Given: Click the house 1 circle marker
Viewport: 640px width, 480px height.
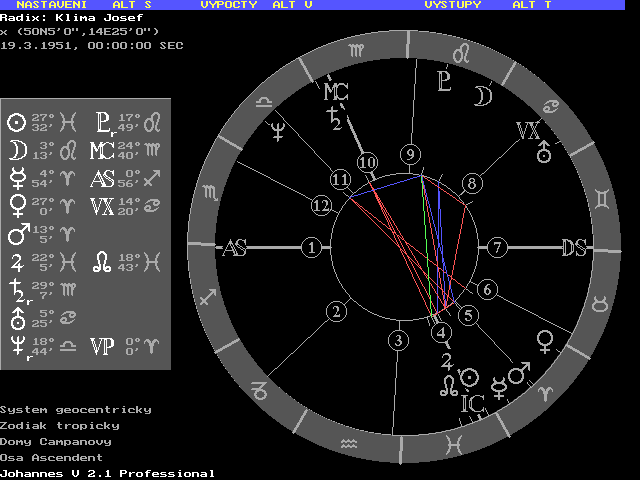Looking at the screenshot, I should click(313, 247).
